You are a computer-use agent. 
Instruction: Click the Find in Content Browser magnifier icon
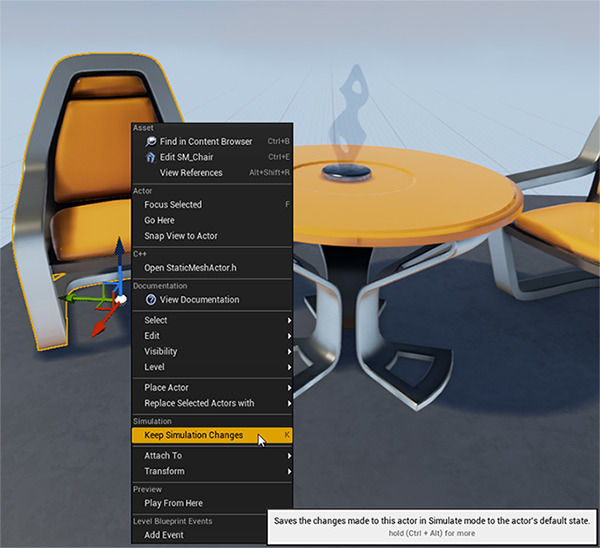pos(151,142)
